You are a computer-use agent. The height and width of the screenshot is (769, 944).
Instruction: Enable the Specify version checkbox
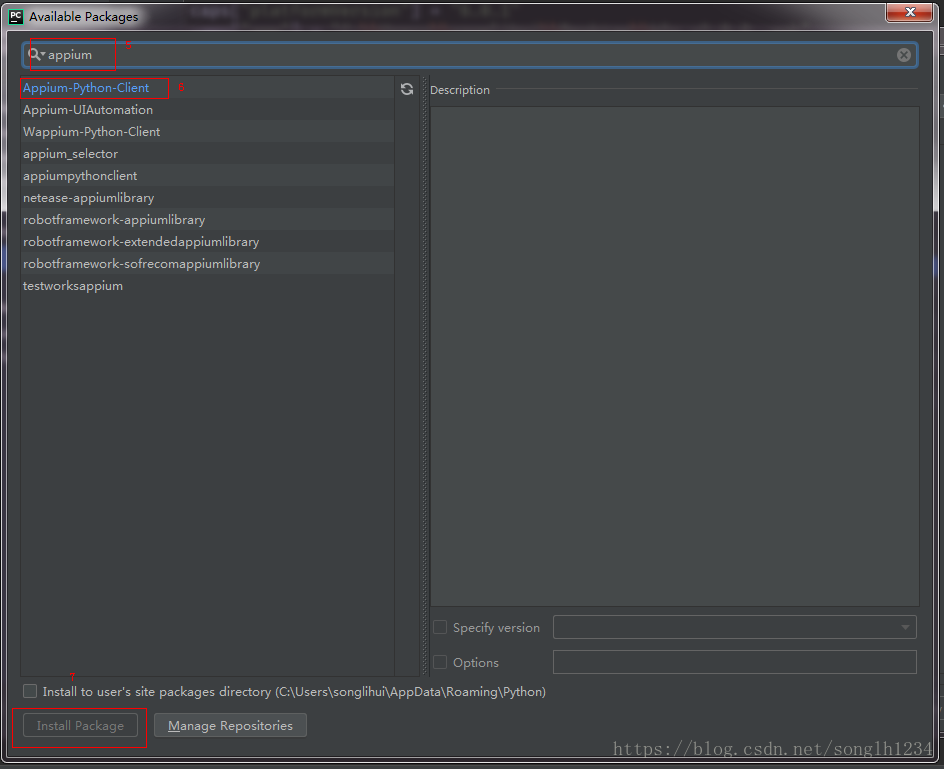440,627
